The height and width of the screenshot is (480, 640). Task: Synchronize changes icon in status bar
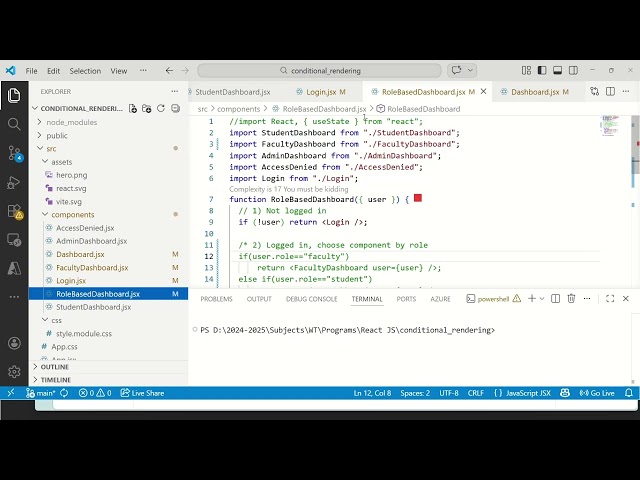pos(64,393)
